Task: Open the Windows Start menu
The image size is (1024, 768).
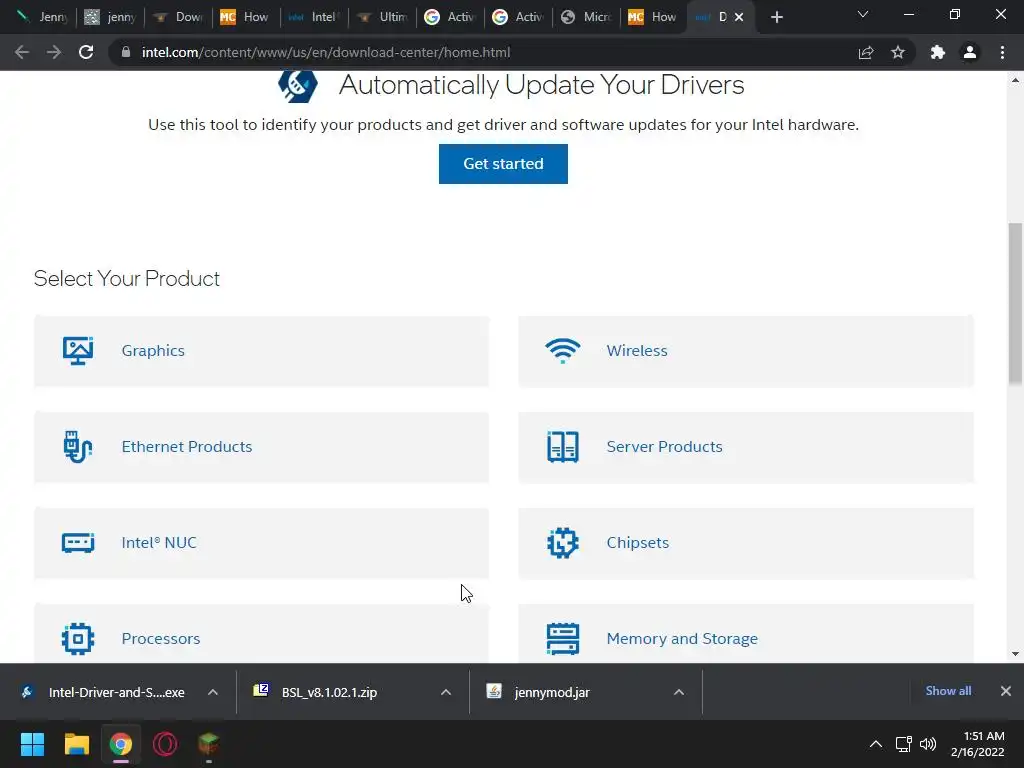Action: pyautogui.click(x=32, y=744)
